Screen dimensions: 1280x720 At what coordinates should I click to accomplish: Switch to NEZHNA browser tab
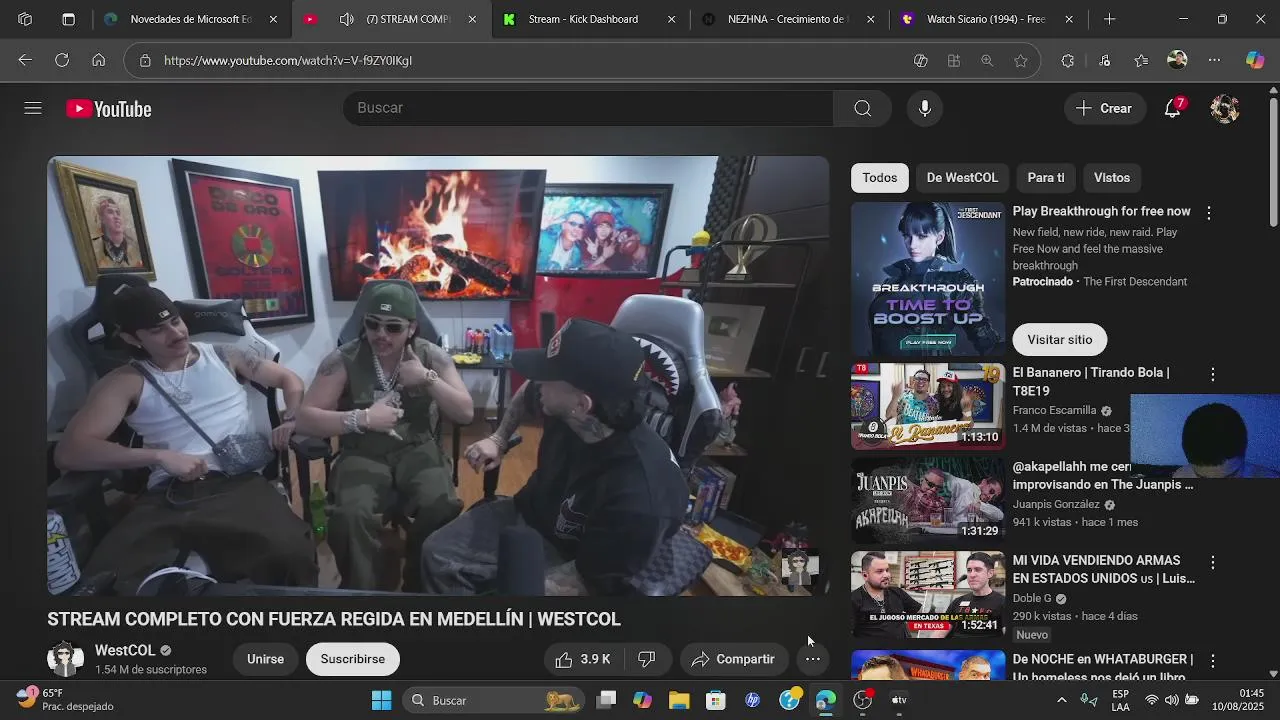[x=787, y=19]
